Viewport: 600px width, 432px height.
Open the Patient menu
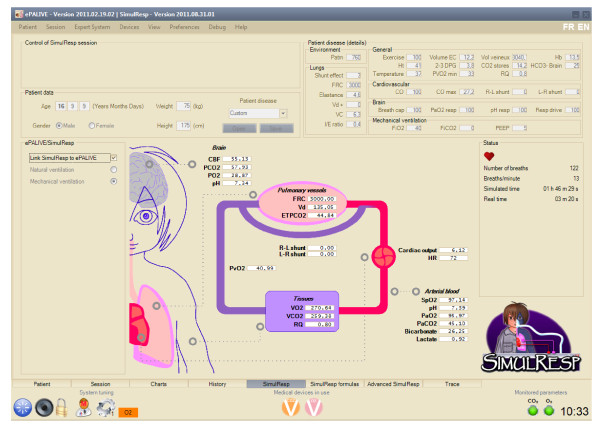(x=28, y=27)
